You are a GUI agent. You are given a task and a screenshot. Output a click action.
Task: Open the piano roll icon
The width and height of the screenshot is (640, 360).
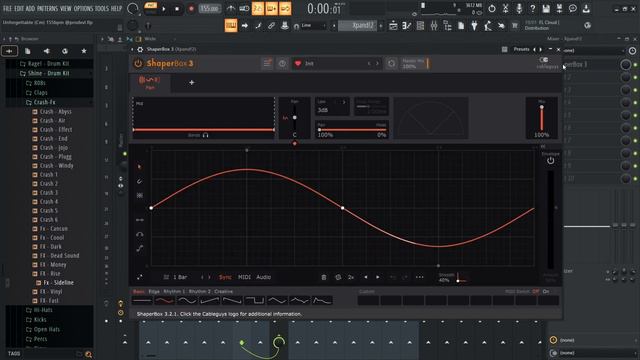click(x=407, y=26)
